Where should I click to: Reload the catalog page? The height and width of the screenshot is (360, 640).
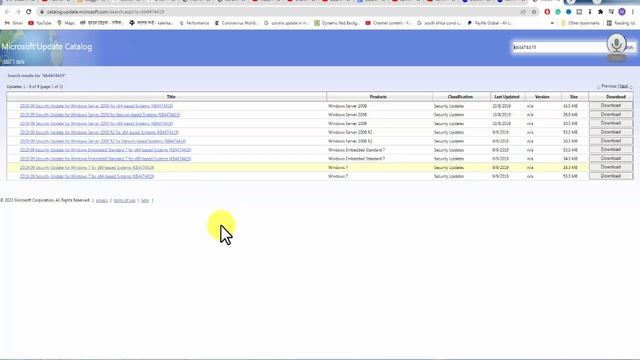pyautogui.click(x=29, y=12)
